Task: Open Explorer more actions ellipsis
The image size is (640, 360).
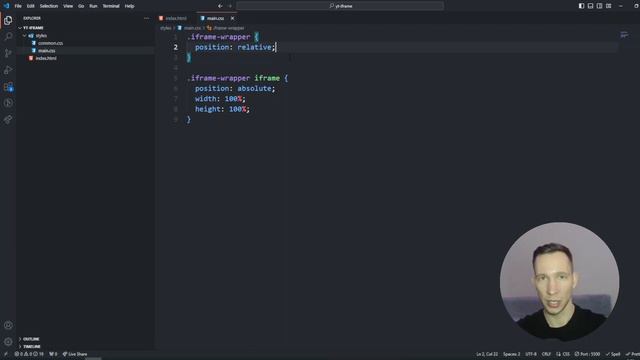Action: (147, 18)
